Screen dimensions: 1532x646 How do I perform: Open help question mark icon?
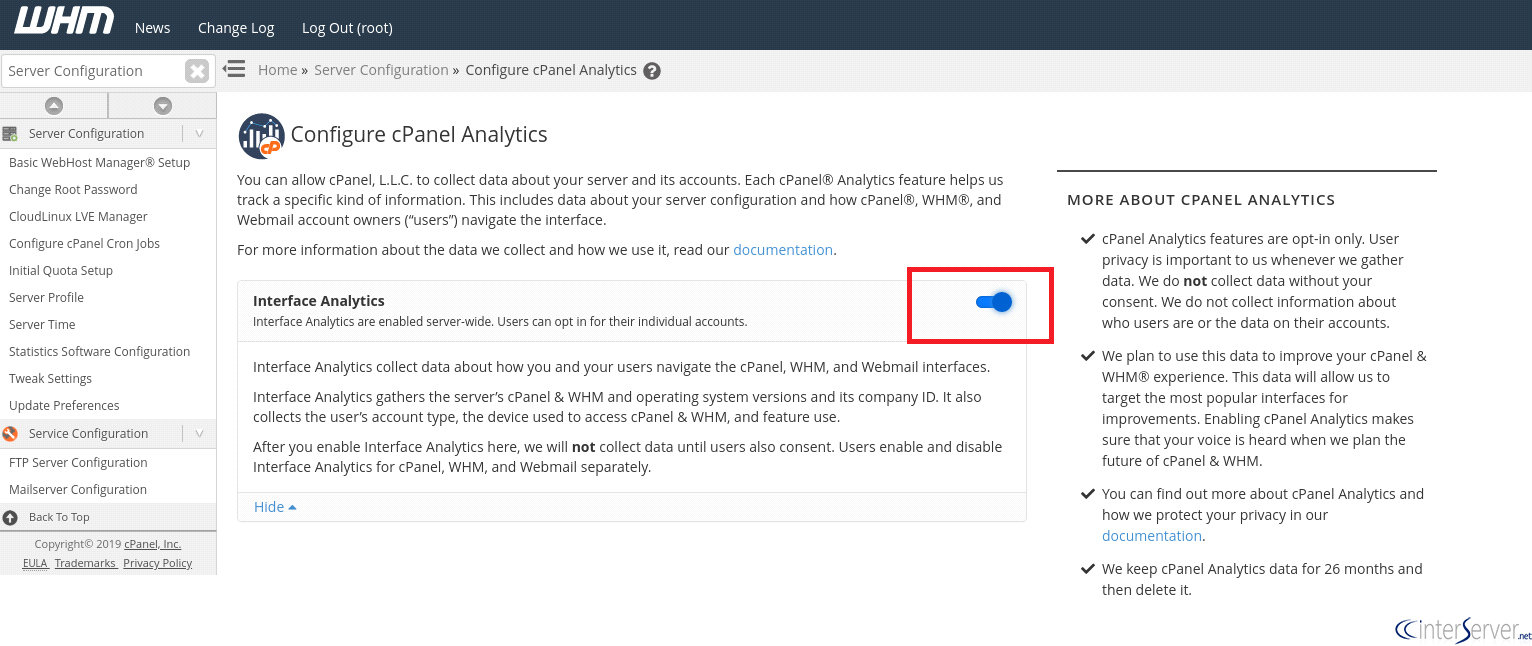coord(652,71)
